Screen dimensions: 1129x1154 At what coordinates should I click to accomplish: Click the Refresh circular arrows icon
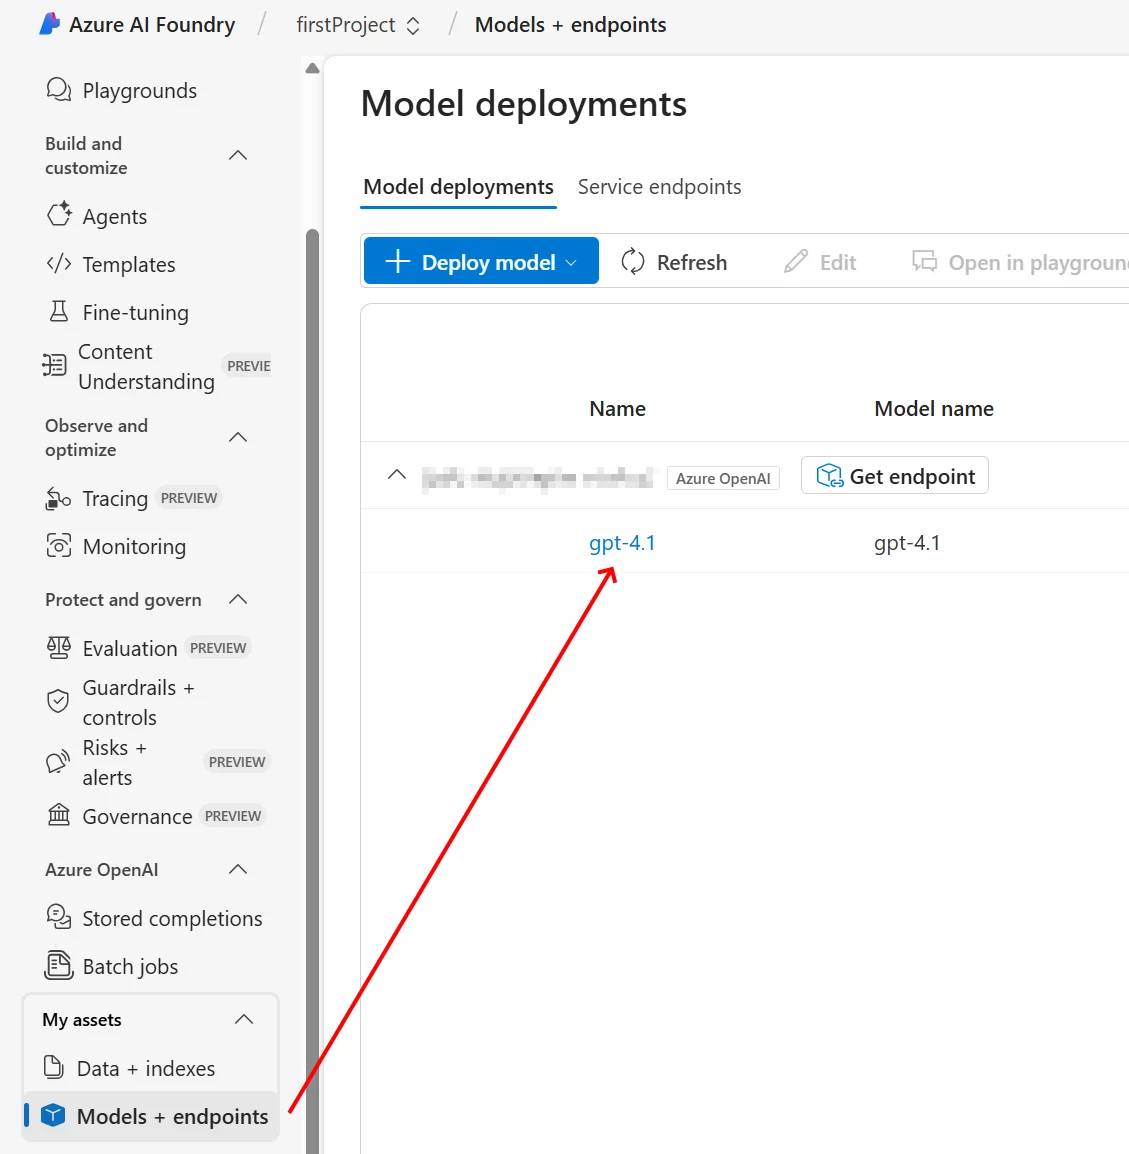point(633,261)
